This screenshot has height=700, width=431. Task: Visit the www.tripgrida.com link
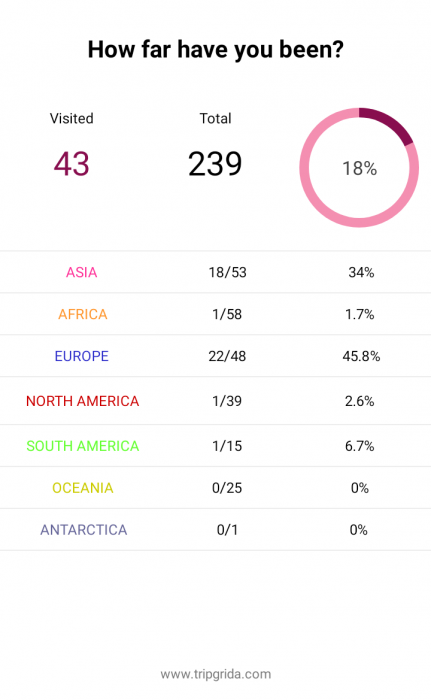coord(216,674)
